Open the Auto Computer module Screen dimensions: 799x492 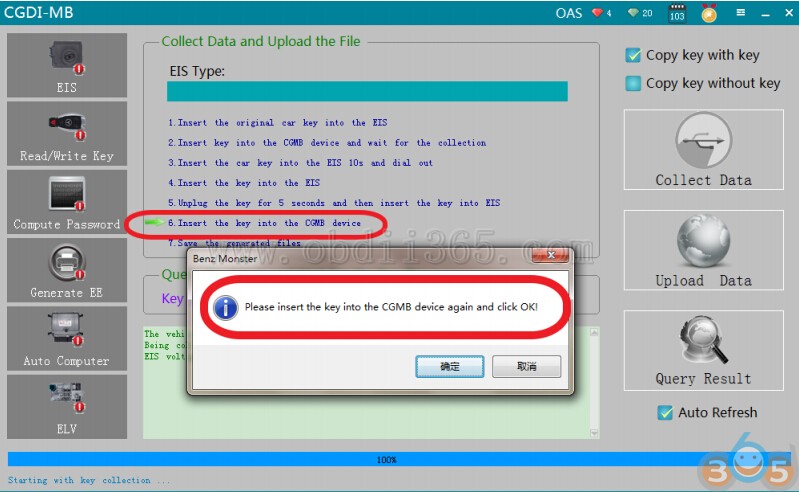pyautogui.click(x=67, y=338)
